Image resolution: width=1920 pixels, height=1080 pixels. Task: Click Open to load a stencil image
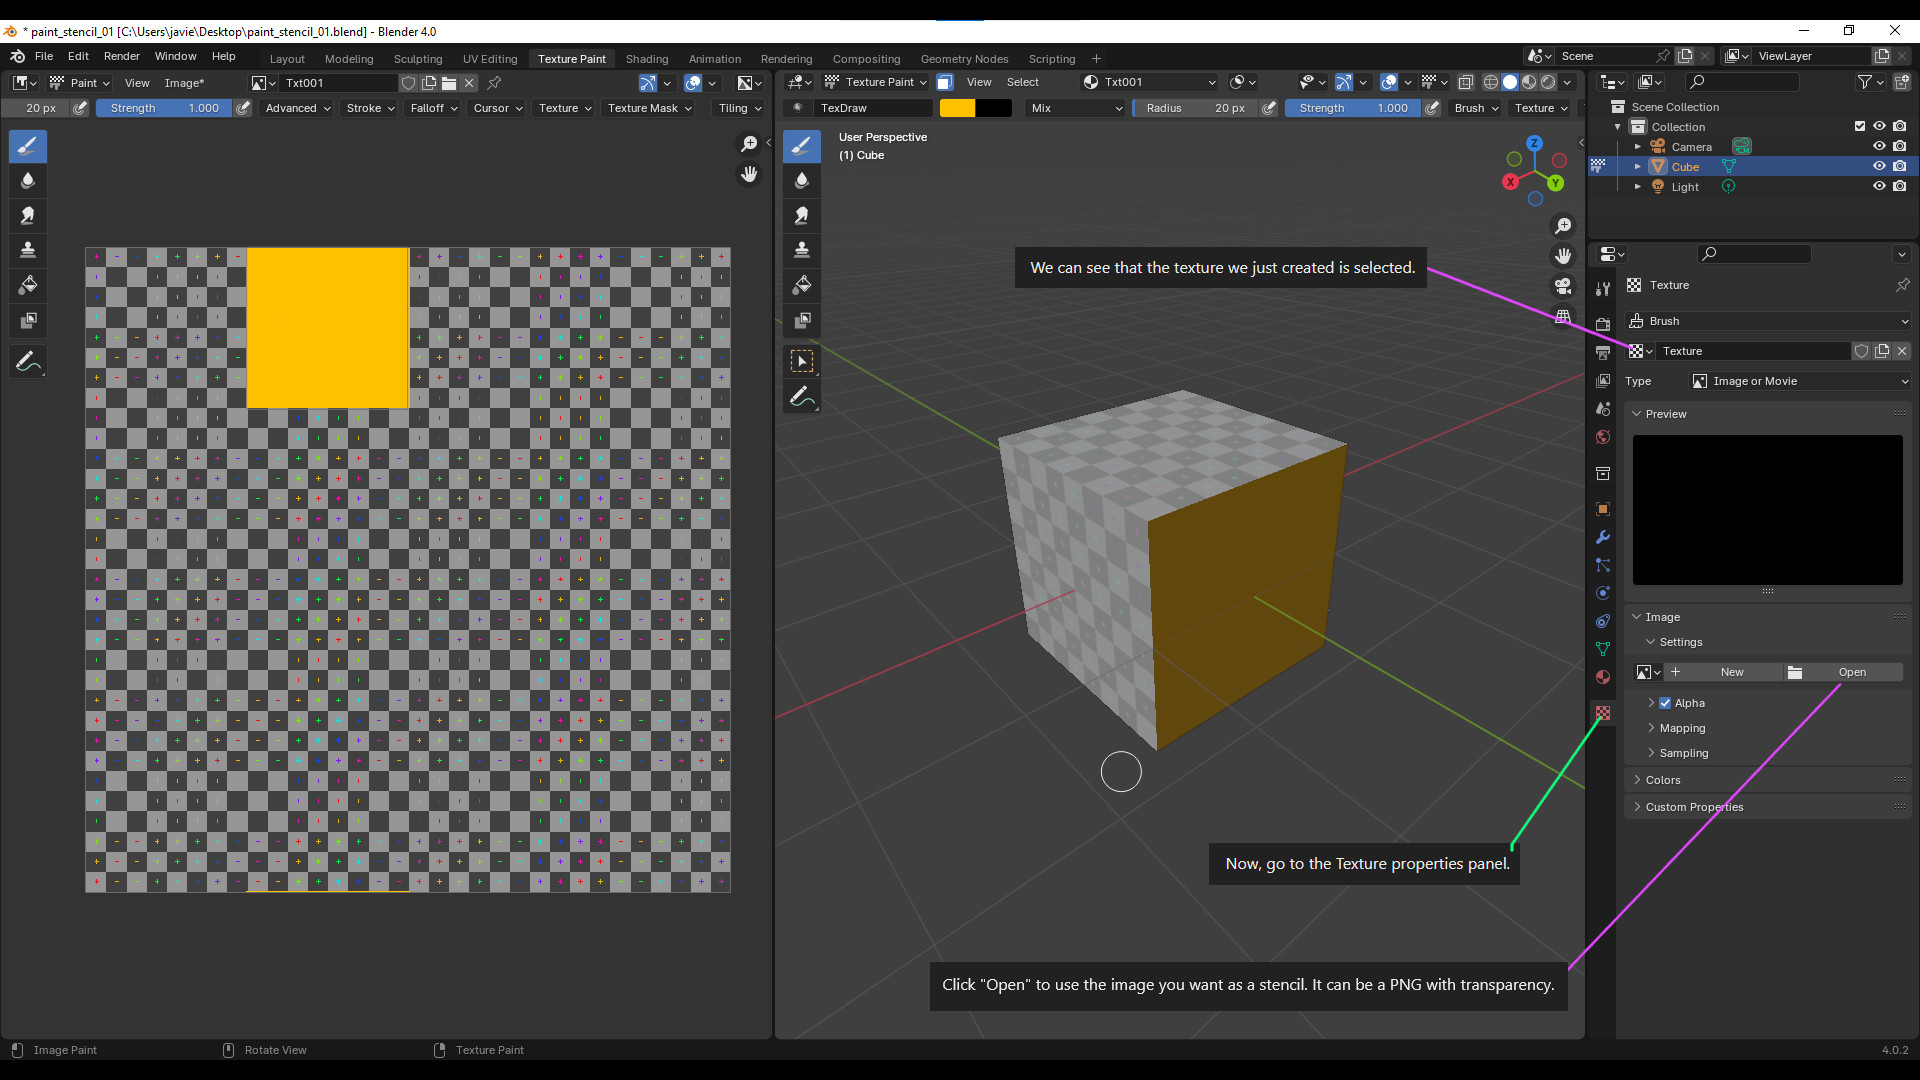coord(1843,672)
